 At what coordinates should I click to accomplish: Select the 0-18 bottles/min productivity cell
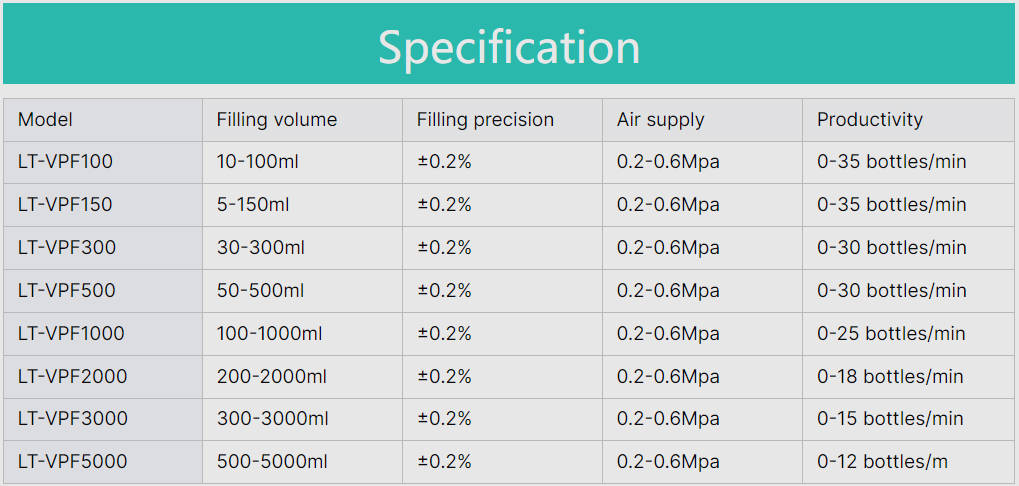pyautogui.click(x=890, y=377)
